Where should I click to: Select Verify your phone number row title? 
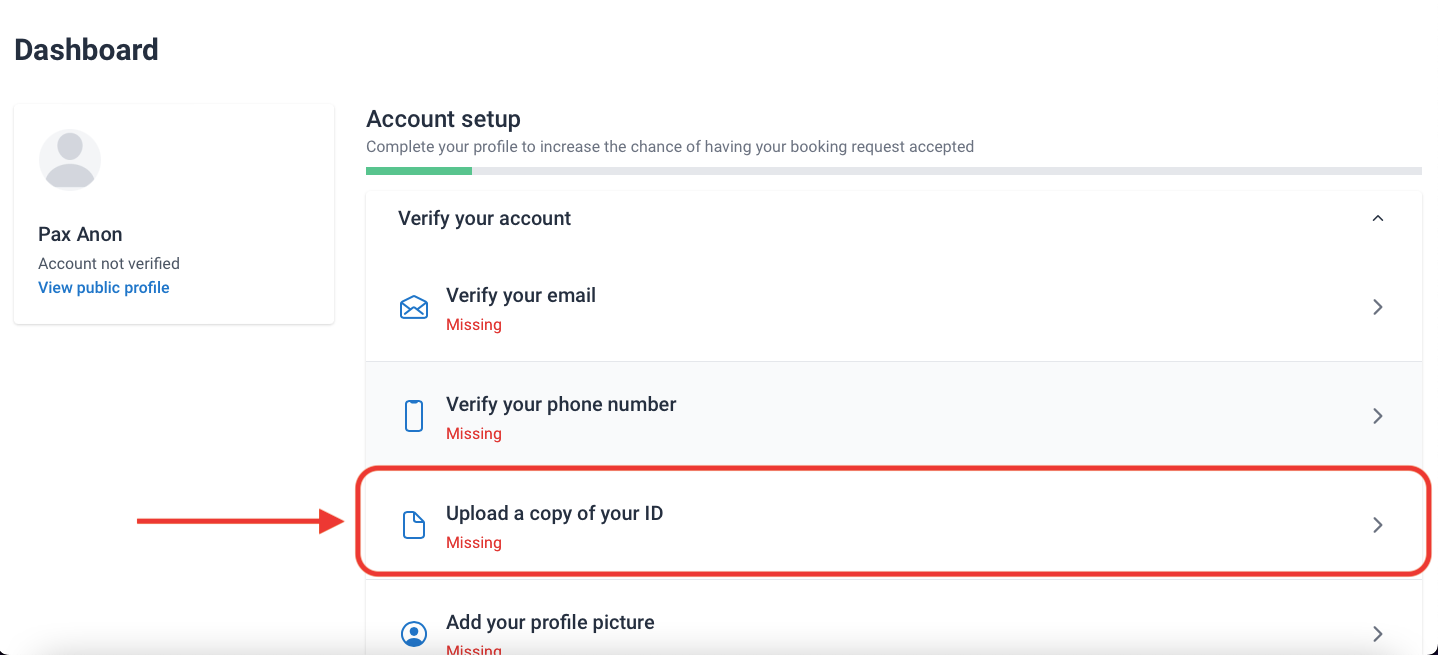(x=561, y=405)
